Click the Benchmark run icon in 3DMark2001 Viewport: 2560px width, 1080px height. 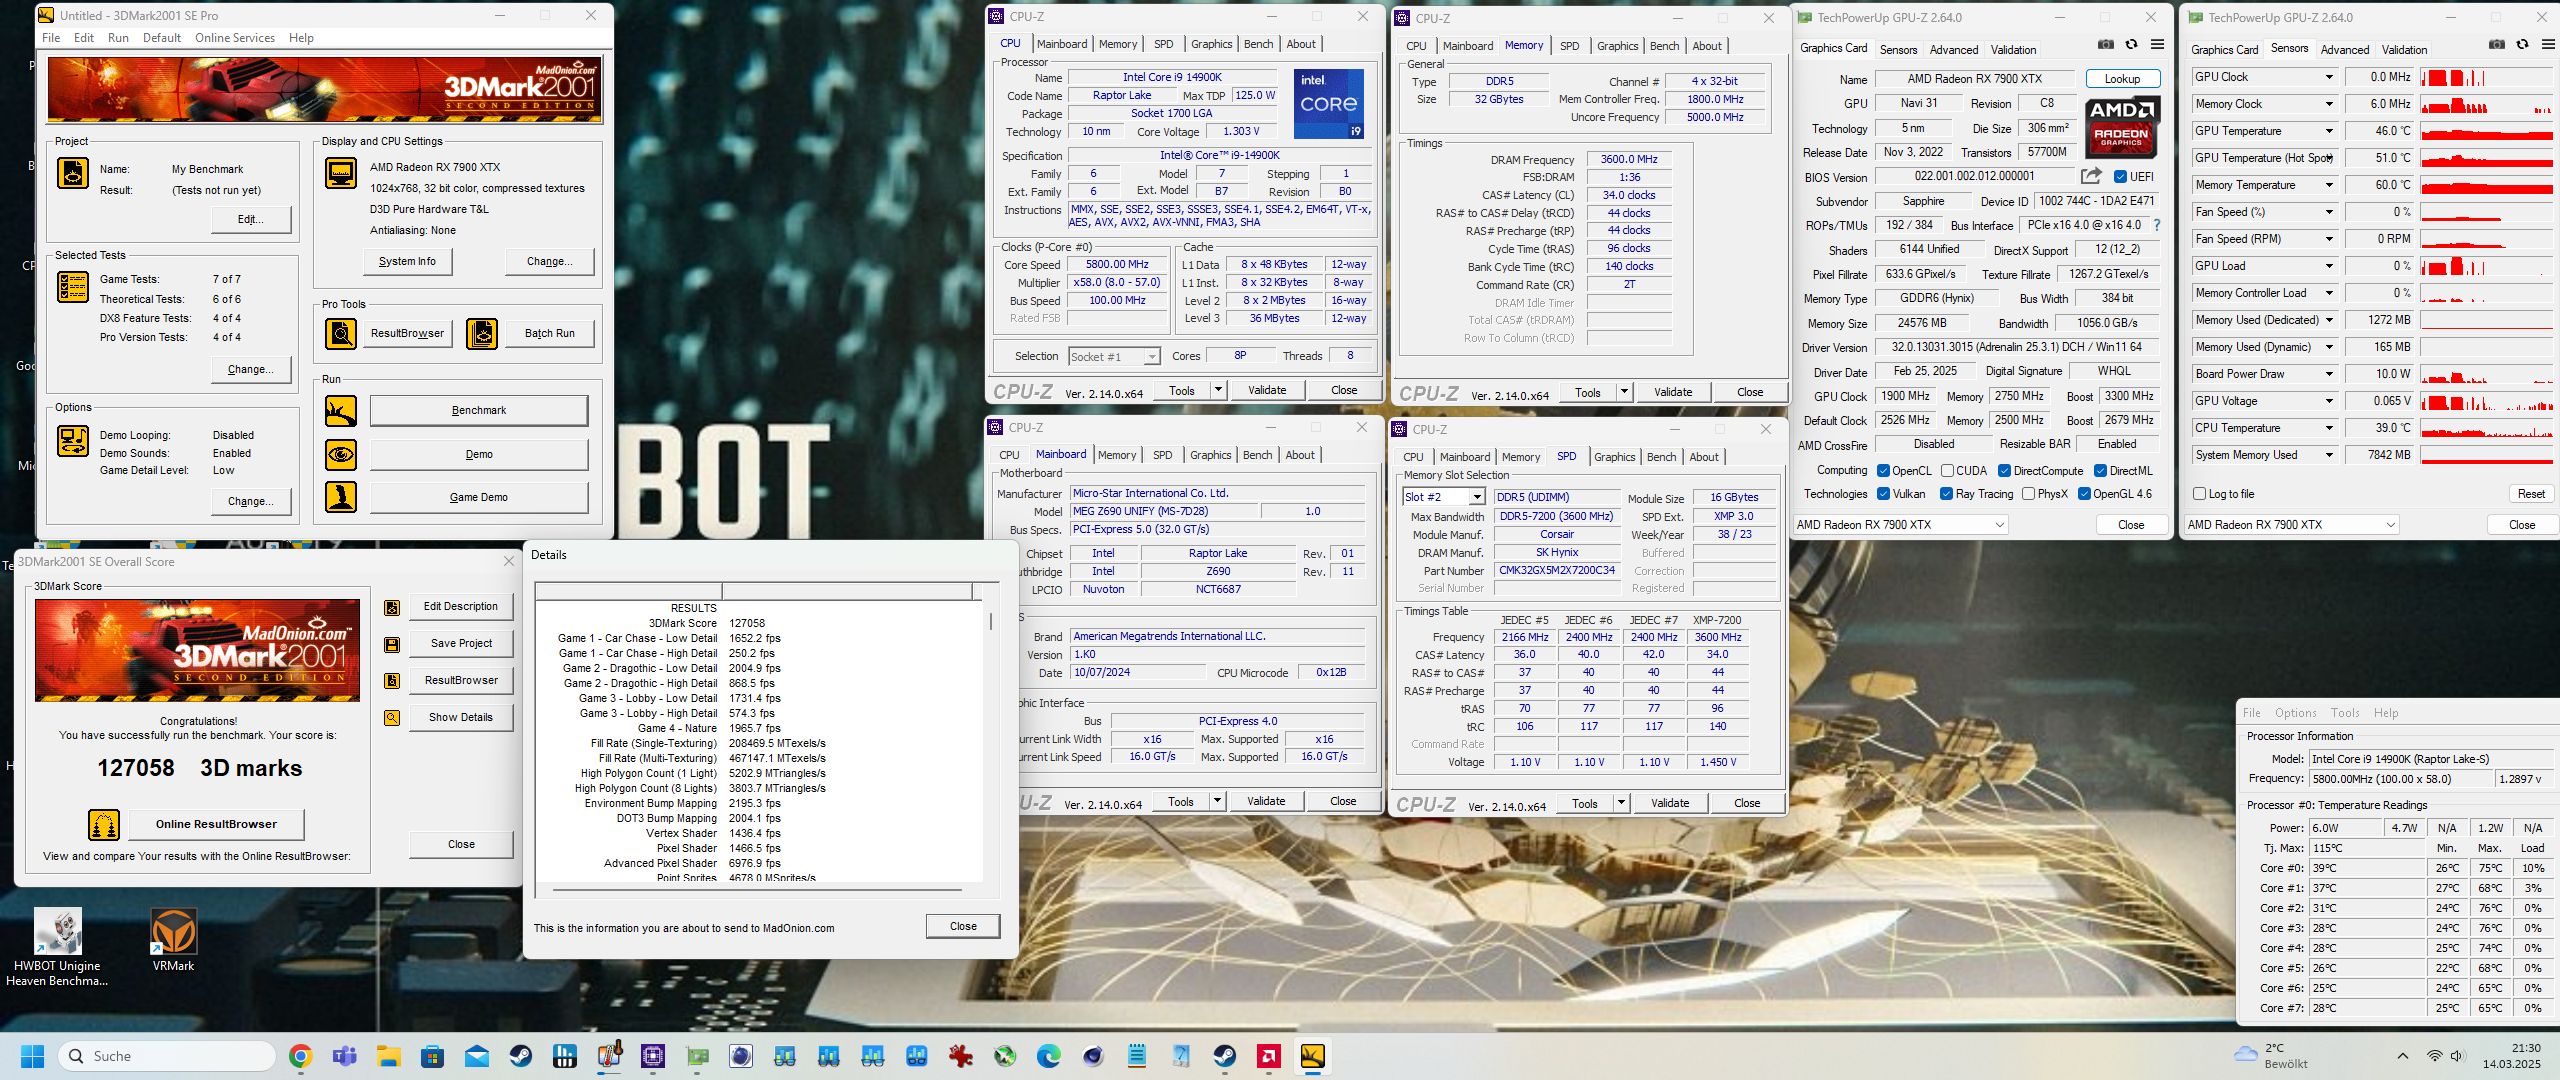click(x=341, y=411)
